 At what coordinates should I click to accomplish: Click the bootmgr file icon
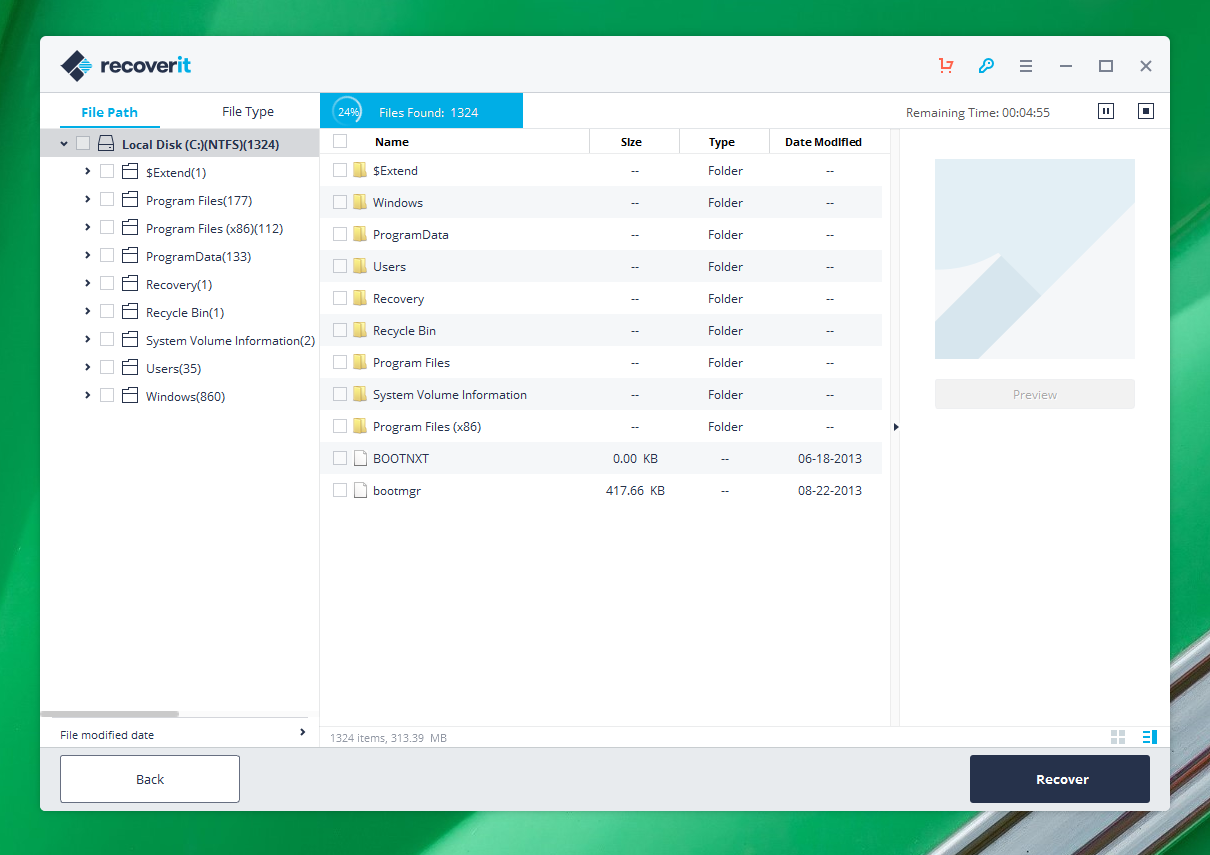click(361, 490)
